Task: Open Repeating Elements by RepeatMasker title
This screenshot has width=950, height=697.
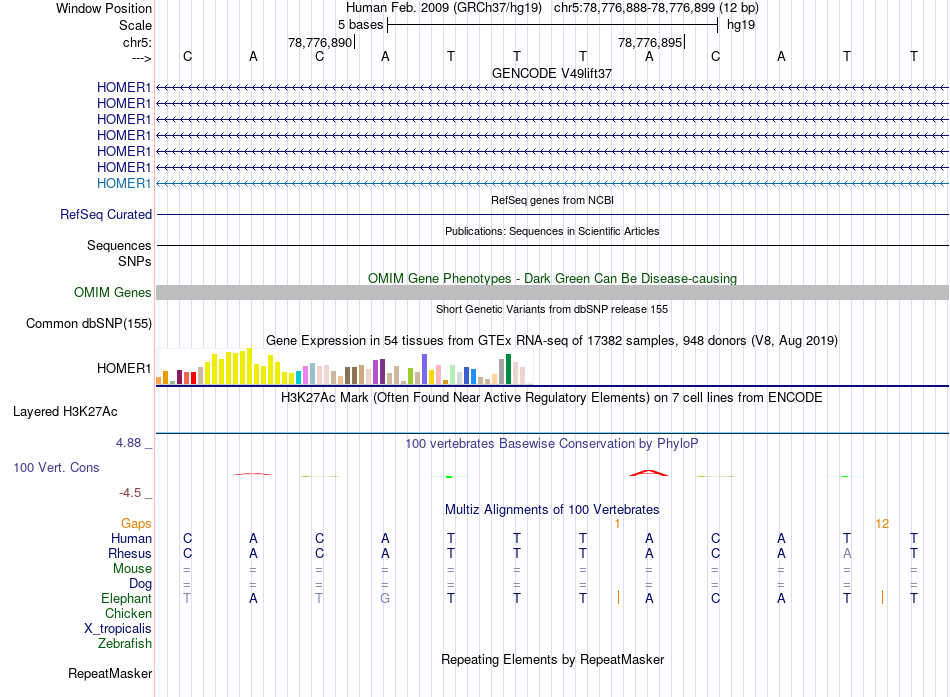Action: (x=552, y=659)
